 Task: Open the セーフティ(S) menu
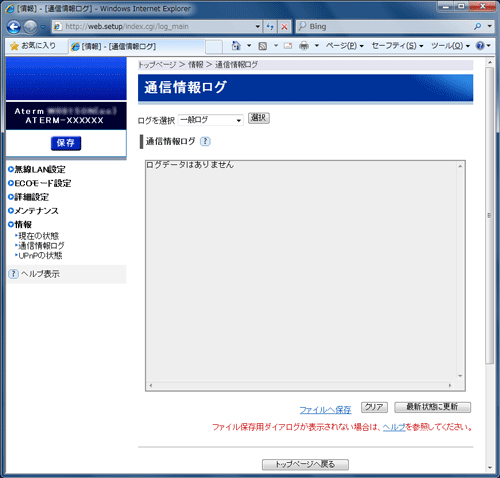pos(397,46)
